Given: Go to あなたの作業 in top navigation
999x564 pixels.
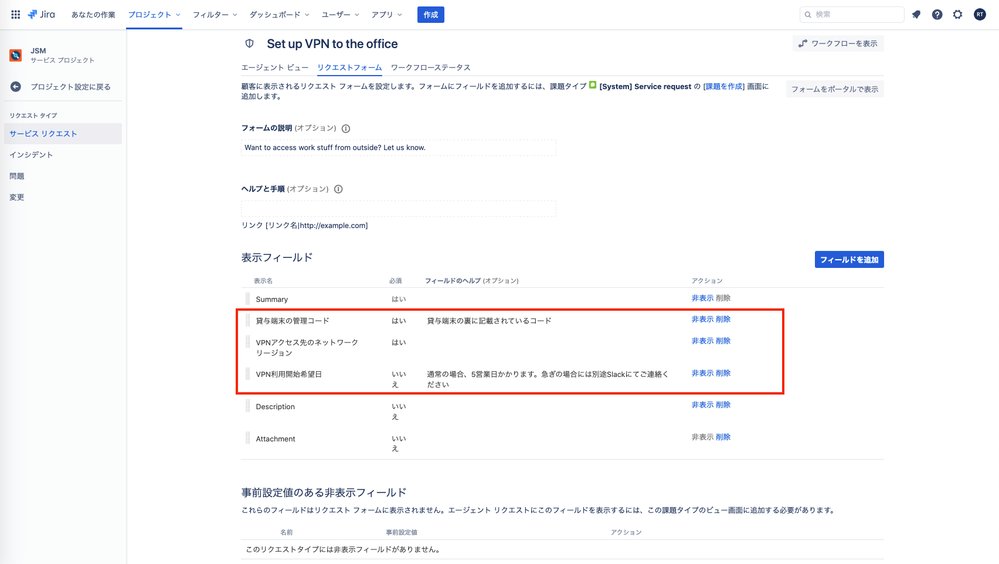Looking at the screenshot, I should 93,15.
